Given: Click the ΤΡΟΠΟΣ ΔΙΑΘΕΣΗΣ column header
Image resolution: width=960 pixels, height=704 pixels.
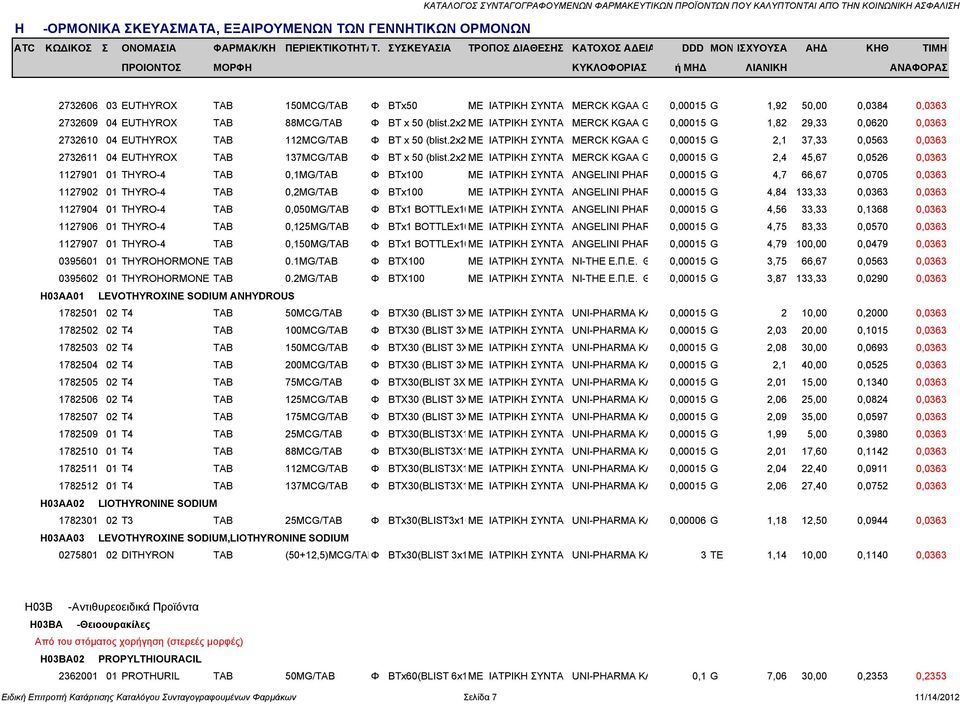Looking at the screenshot, I should [x=516, y=48].
